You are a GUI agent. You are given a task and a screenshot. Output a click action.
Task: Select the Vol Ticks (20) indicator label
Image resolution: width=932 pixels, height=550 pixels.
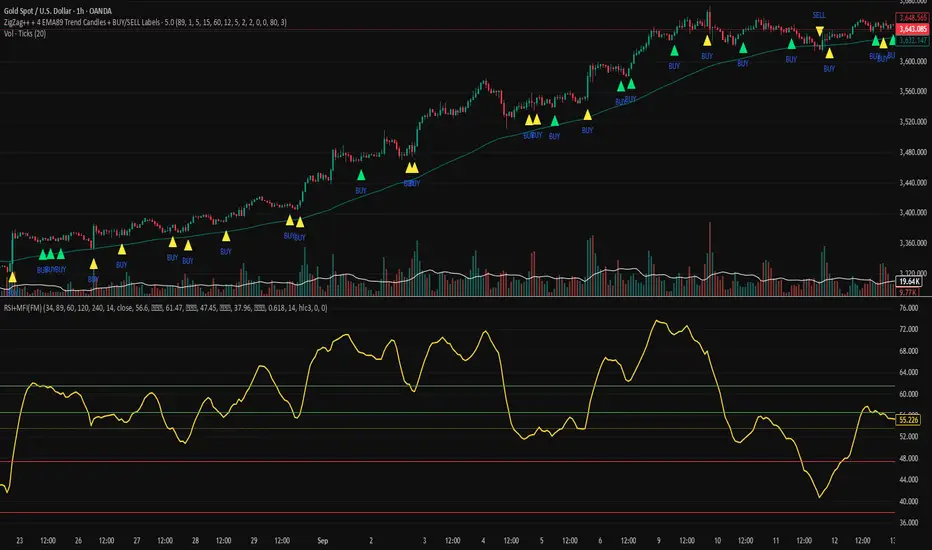pos(25,33)
